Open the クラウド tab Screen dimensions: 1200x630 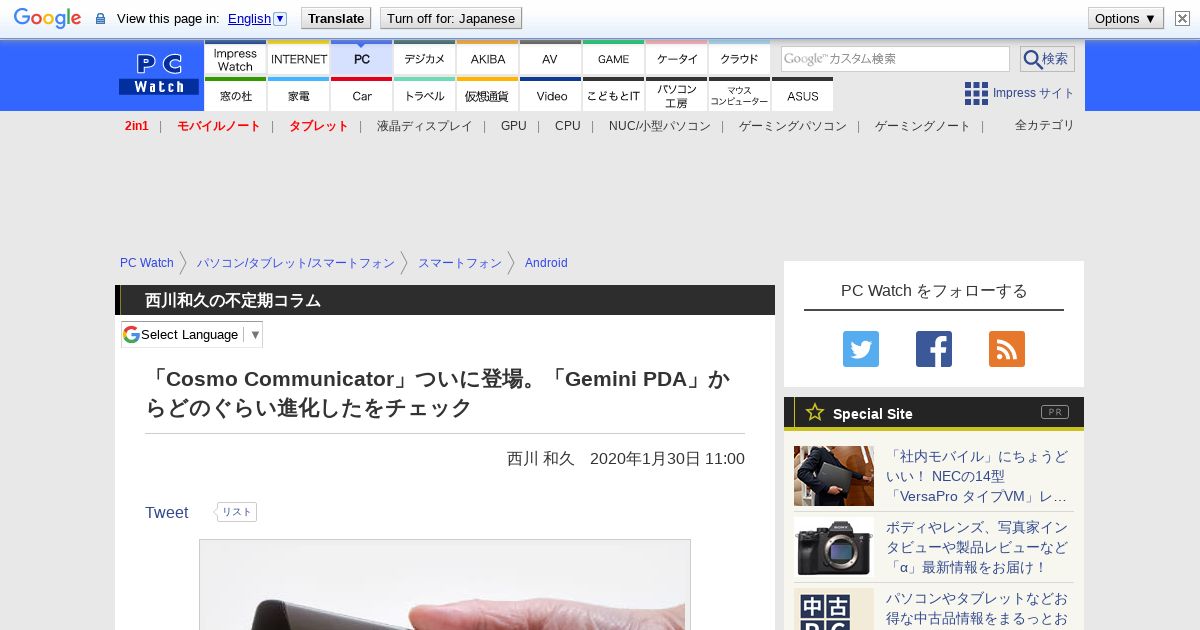(x=740, y=59)
